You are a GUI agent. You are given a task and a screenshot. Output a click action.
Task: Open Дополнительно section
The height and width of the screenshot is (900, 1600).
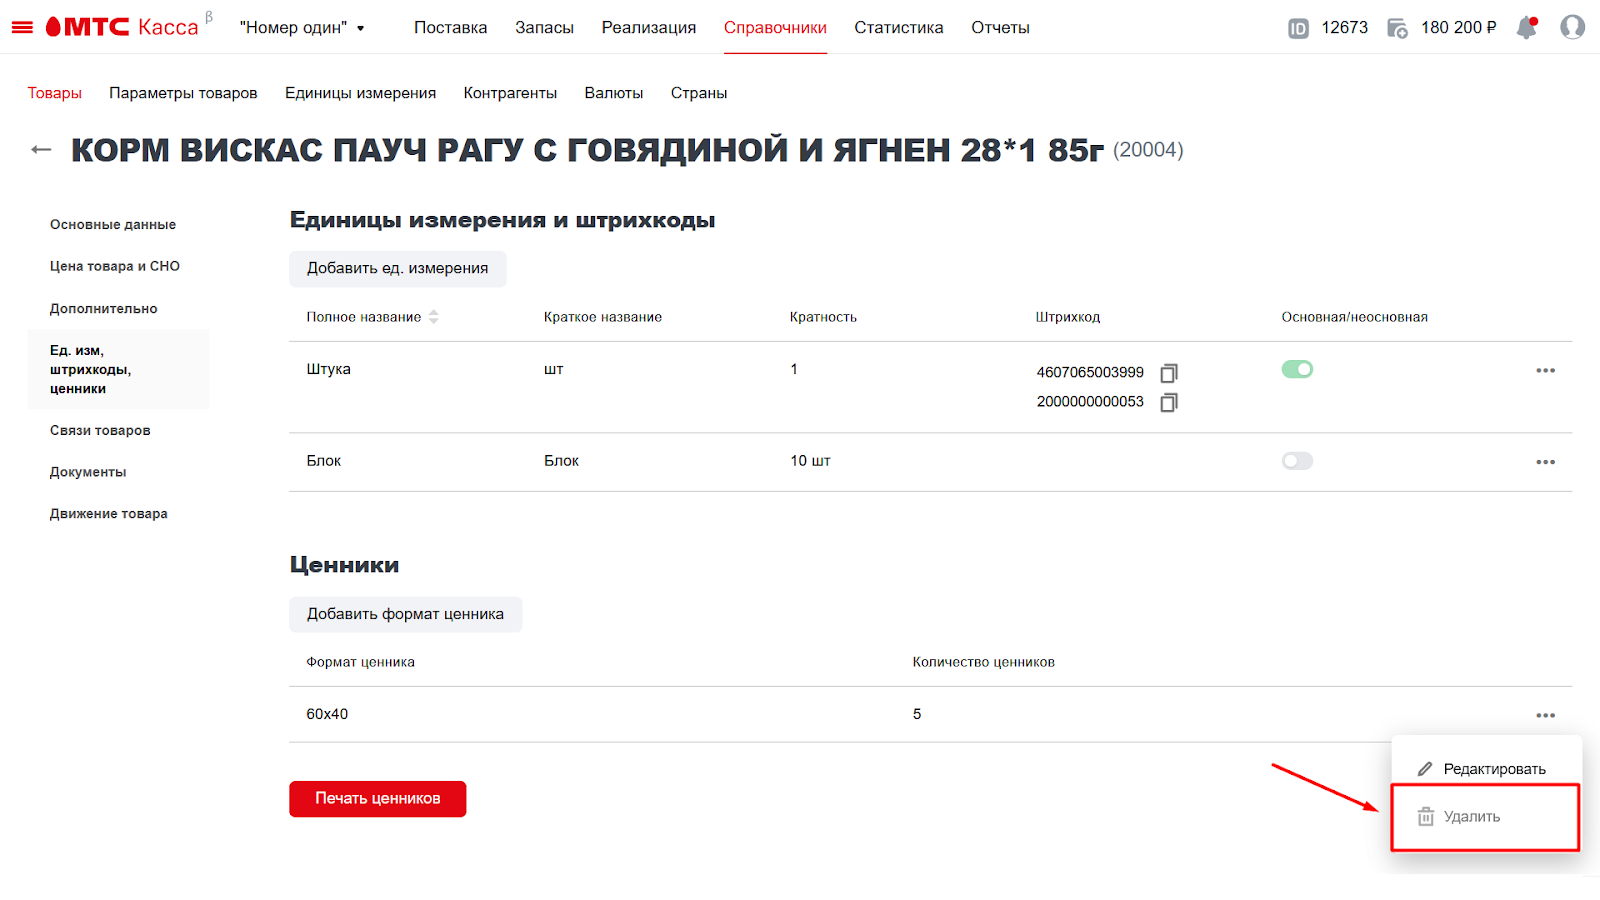(104, 309)
